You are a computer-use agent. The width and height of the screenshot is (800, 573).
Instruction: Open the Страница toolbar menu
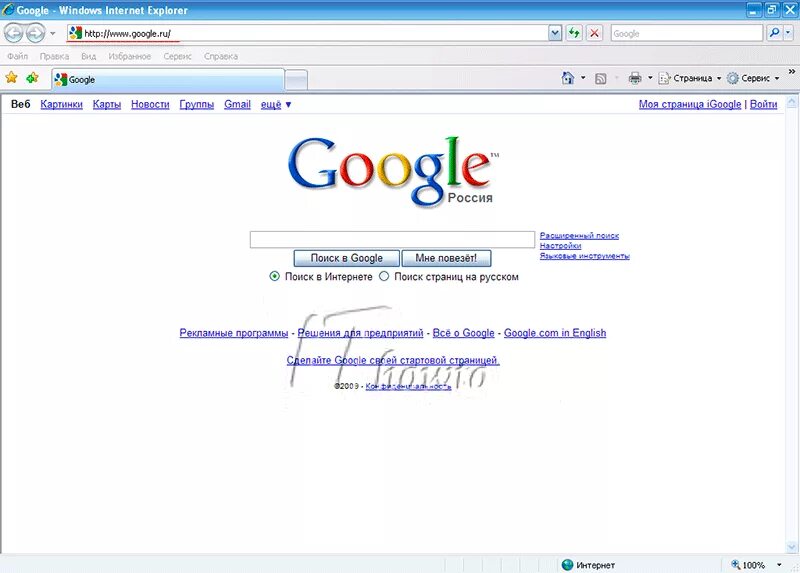coord(690,78)
